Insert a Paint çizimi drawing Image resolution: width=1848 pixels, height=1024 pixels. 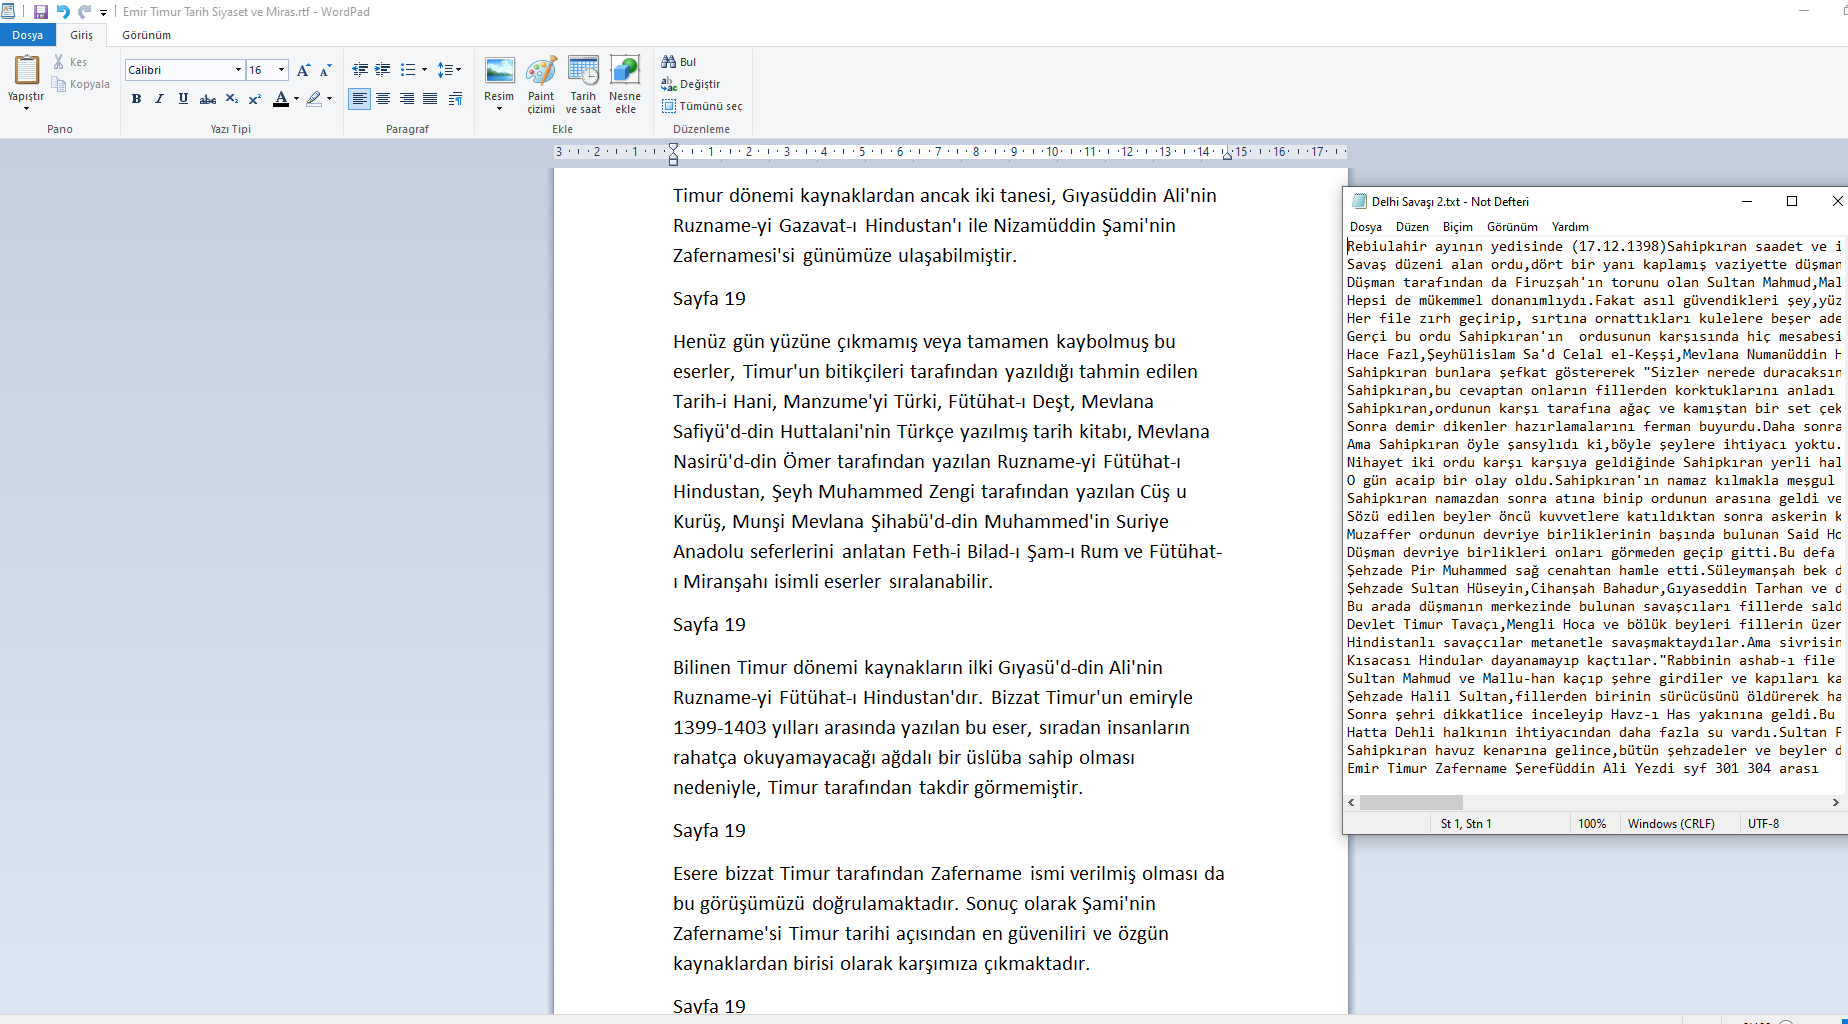[x=541, y=85]
